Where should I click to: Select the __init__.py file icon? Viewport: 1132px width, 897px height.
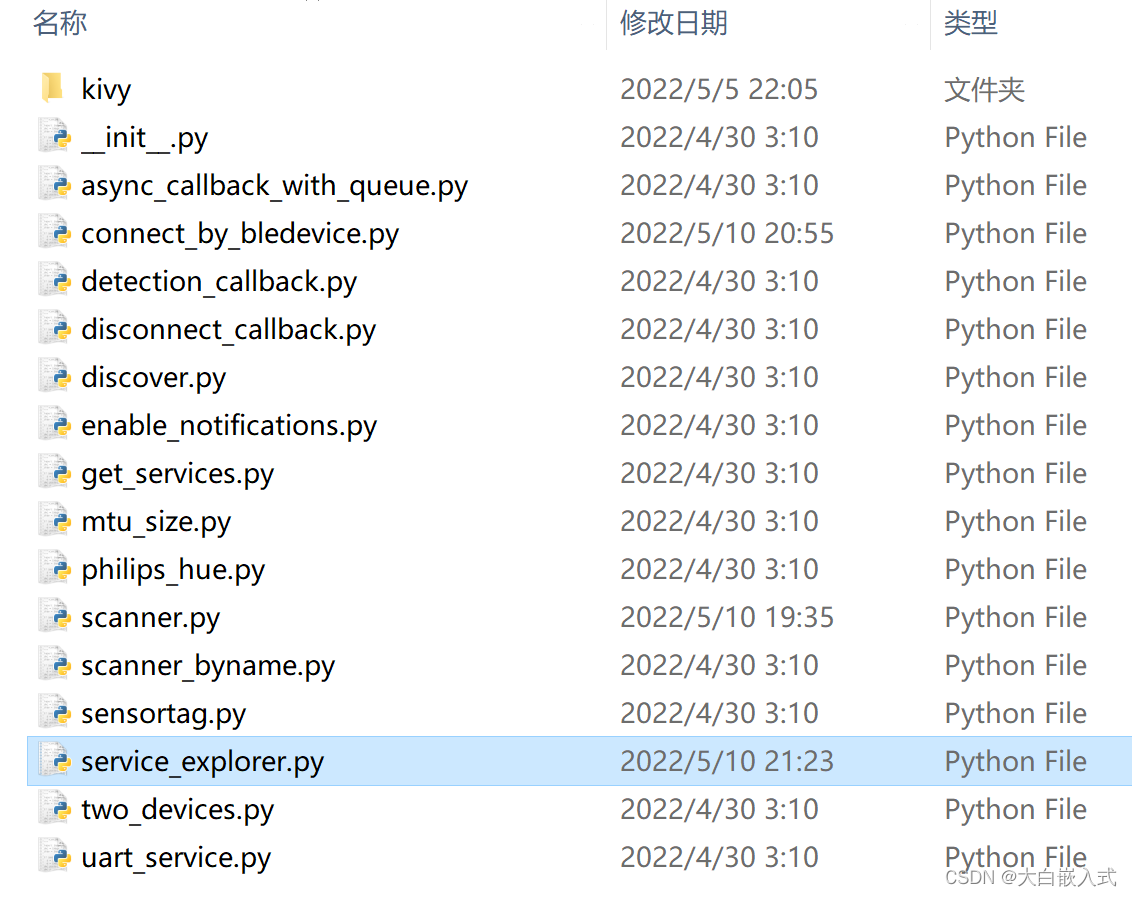coord(55,136)
